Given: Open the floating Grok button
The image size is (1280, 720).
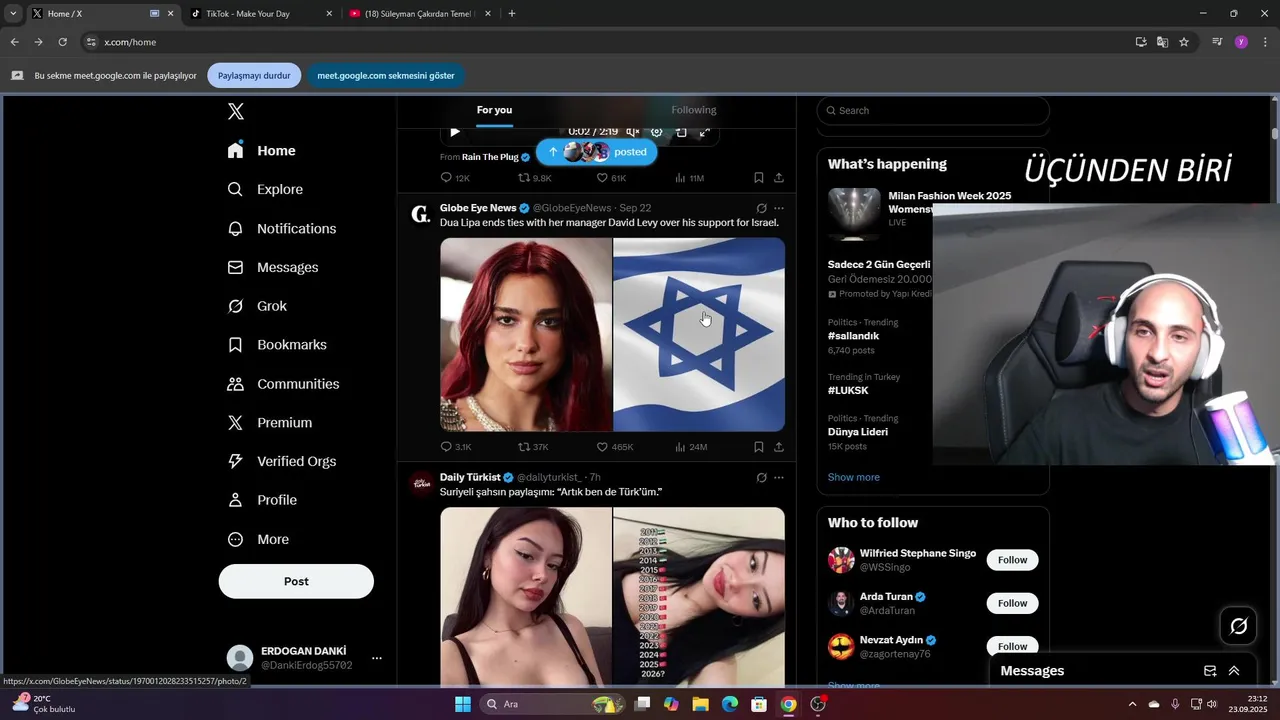Looking at the screenshot, I should (x=1238, y=626).
